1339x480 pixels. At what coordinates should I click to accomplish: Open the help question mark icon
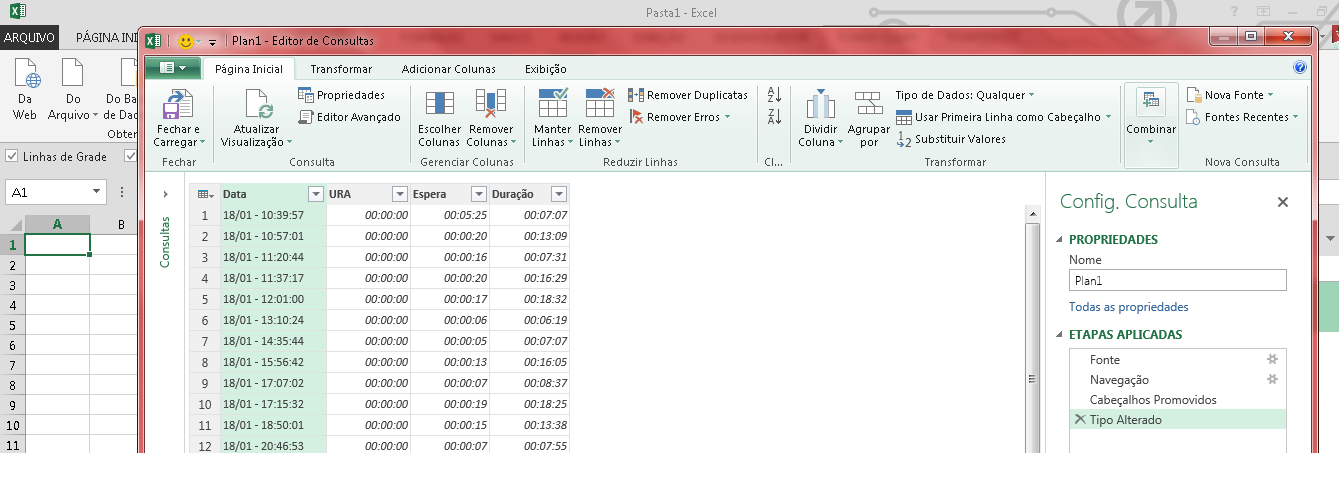(x=1300, y=68)
